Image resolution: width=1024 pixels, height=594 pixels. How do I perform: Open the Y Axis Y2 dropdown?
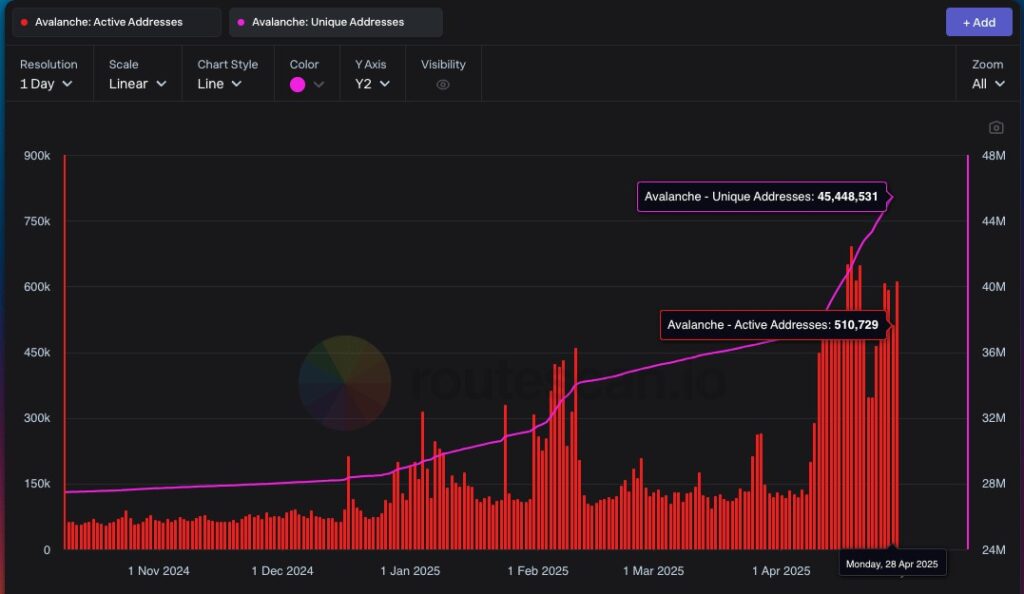pos(372,84)
